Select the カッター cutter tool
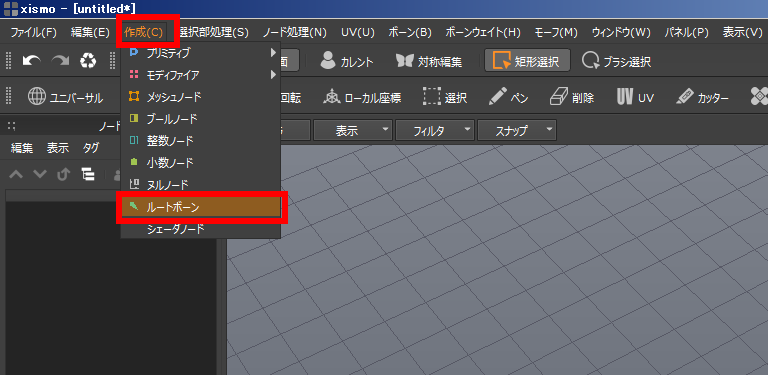This screenshot has width=768, height=375. (x=702, y=97)
